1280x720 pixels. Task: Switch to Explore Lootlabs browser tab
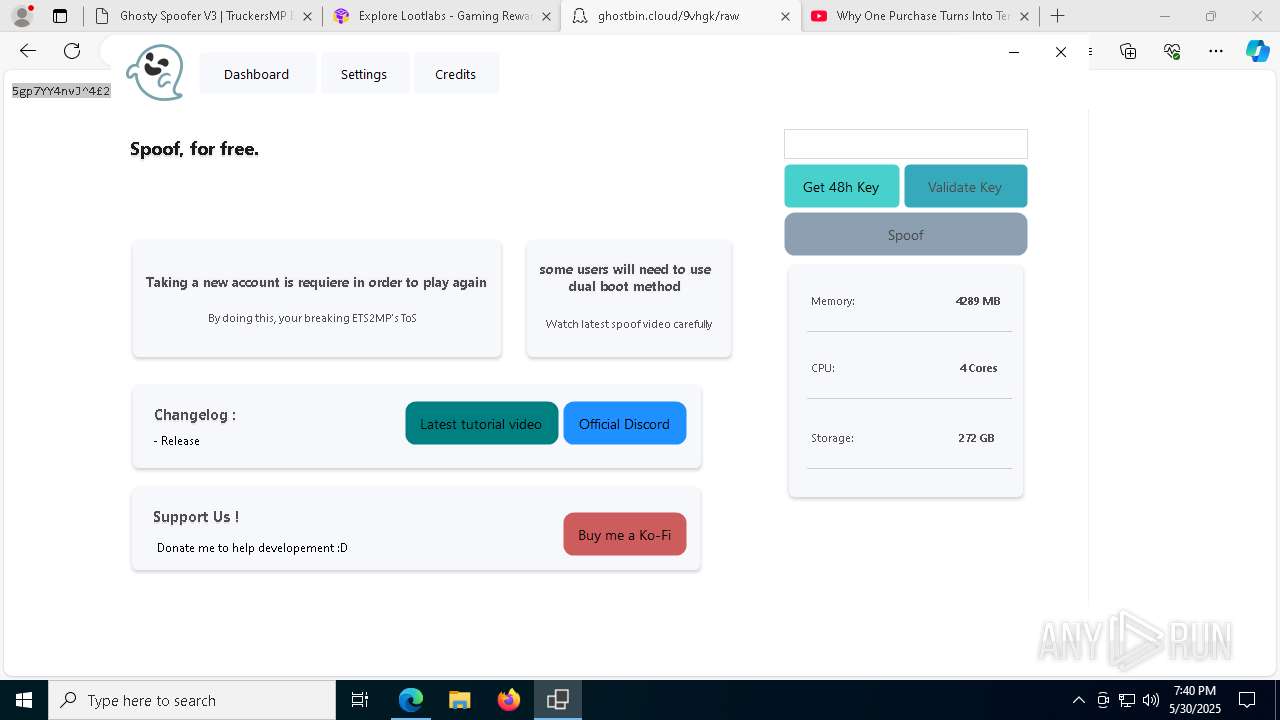[444, 16]
